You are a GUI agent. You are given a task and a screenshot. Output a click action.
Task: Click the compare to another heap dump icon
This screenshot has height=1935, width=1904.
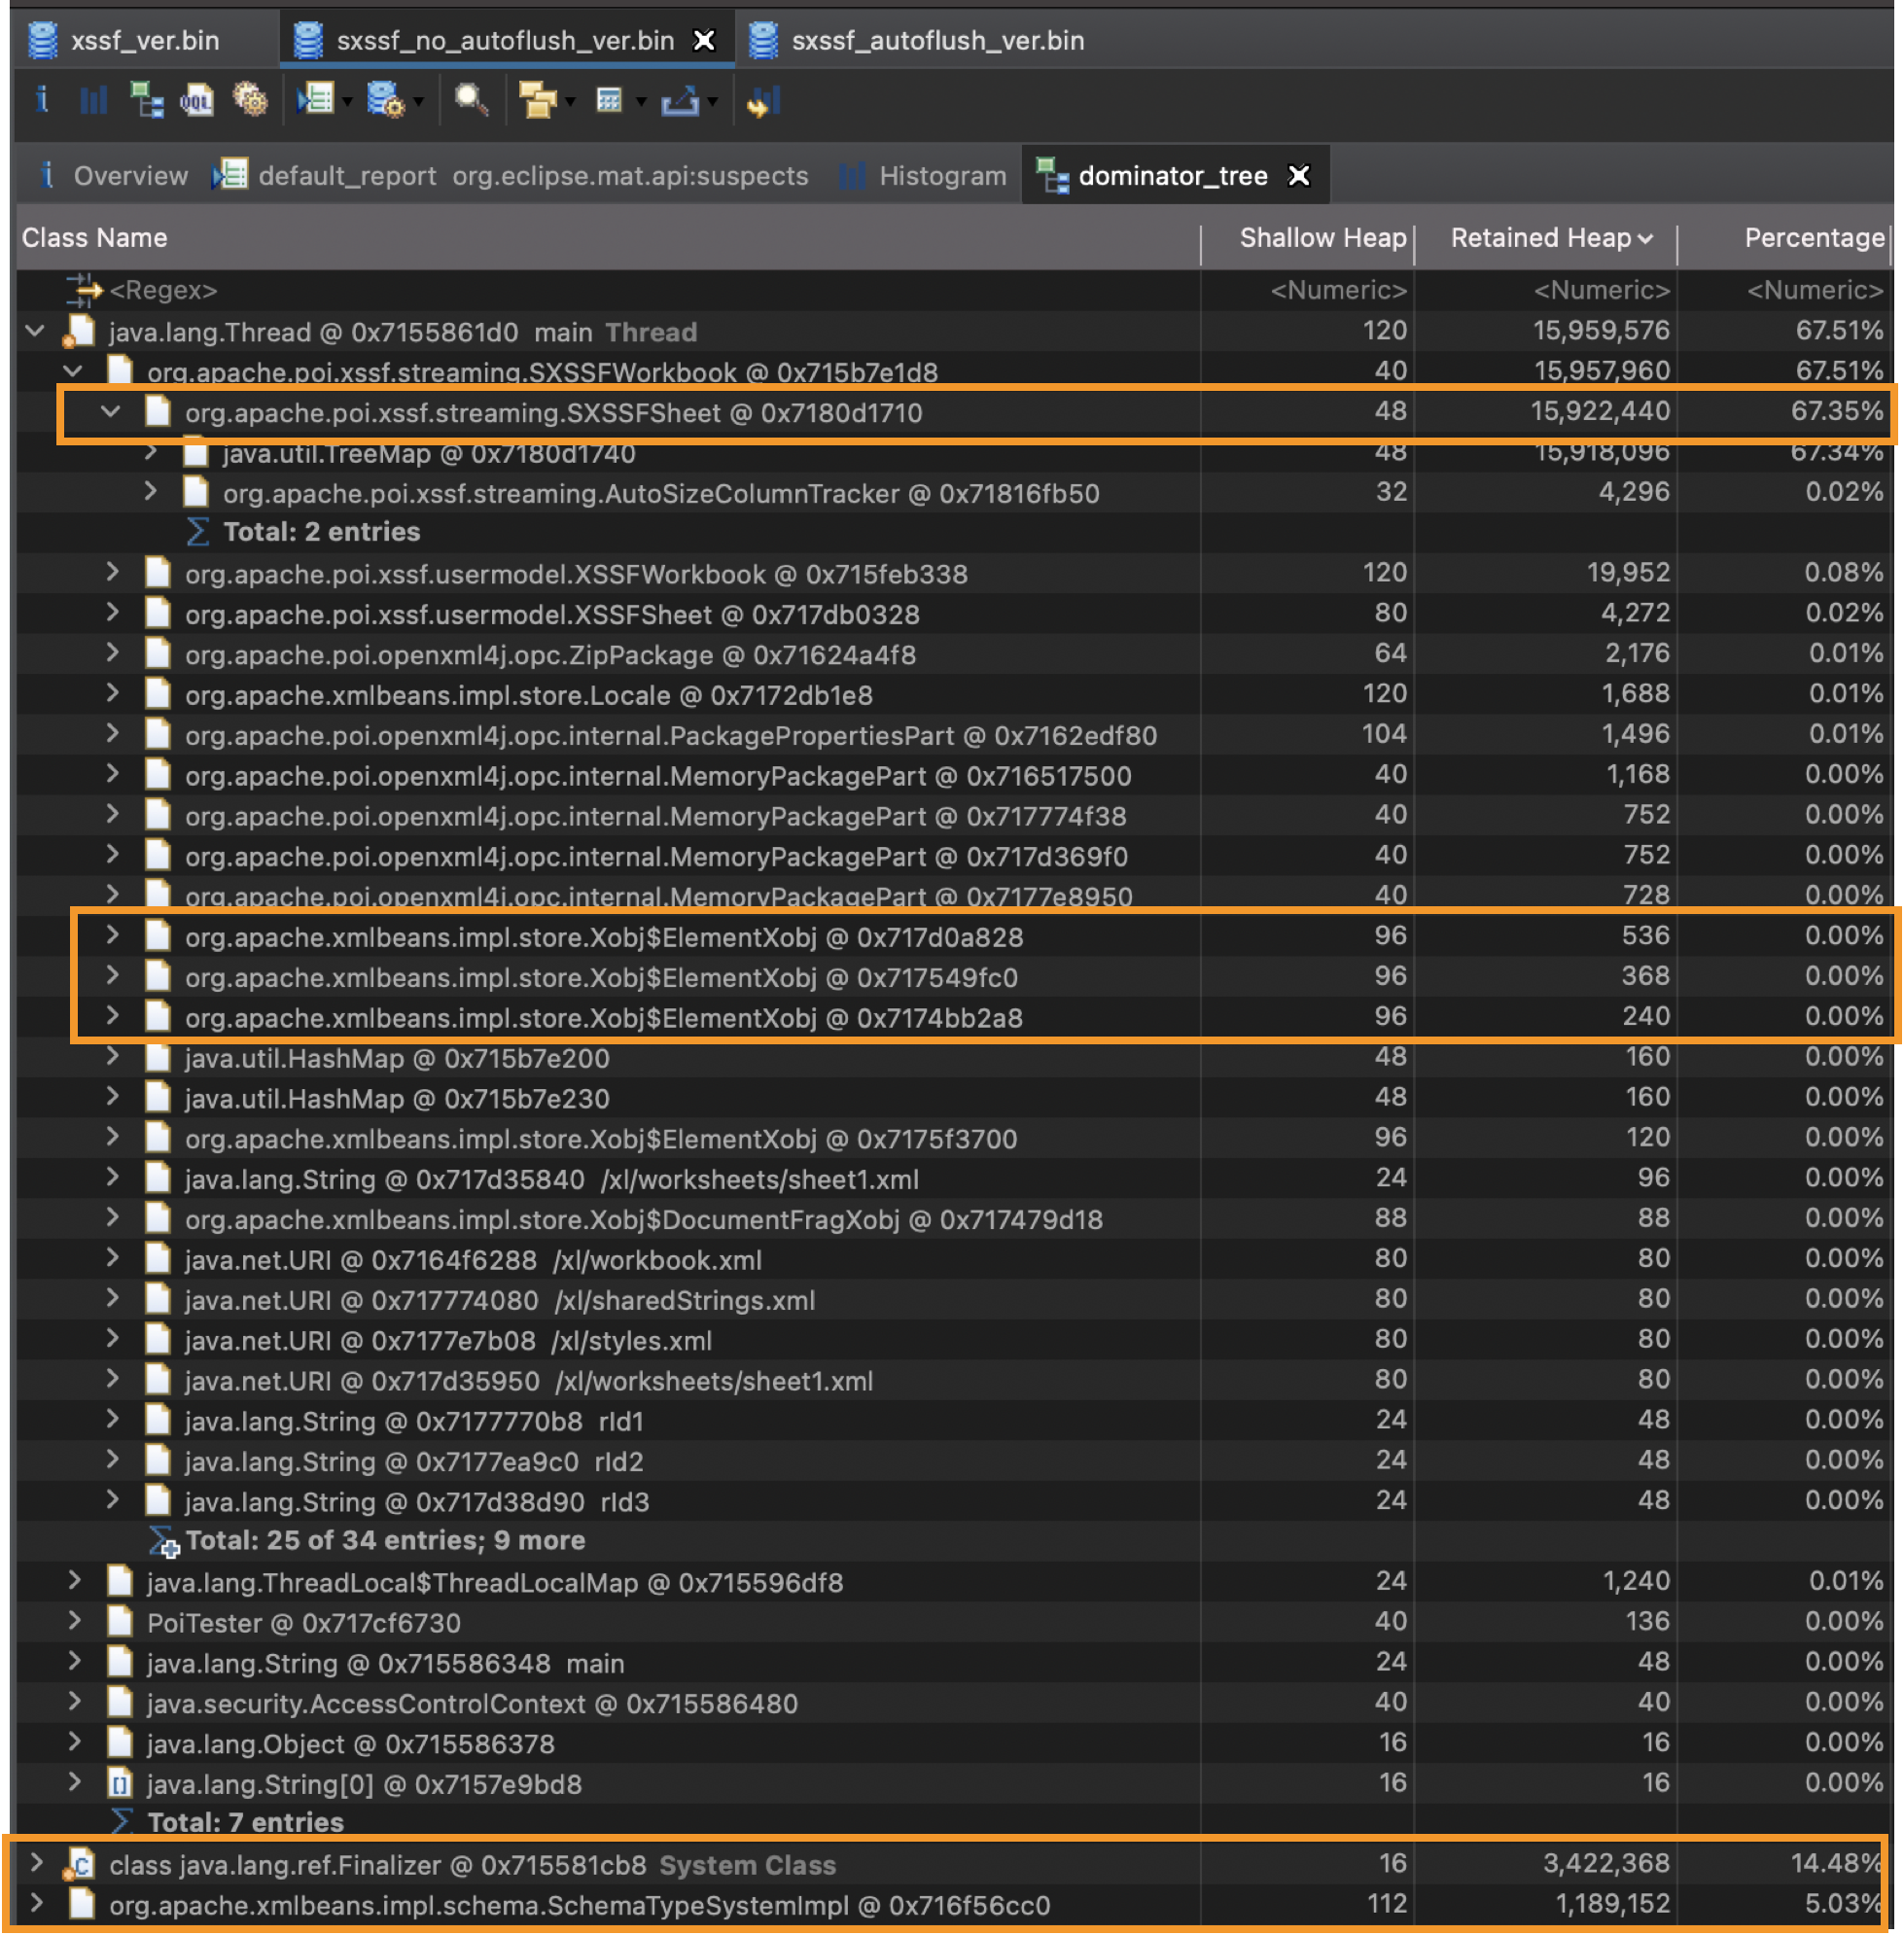coord(763,100)
